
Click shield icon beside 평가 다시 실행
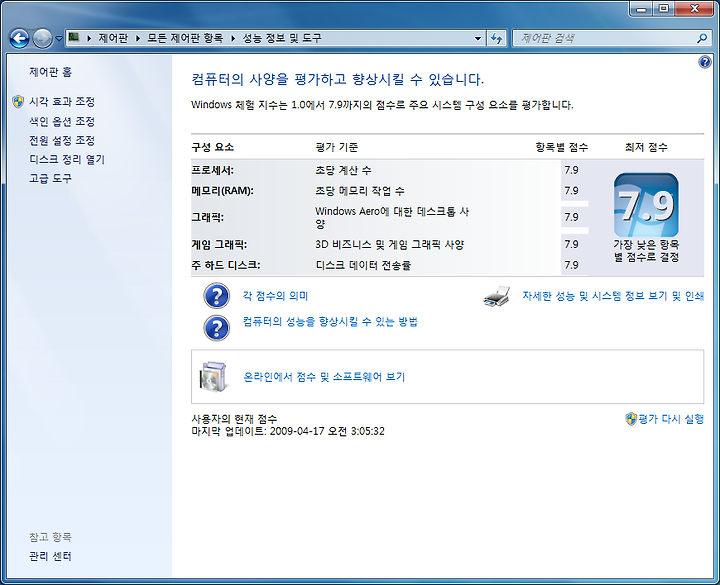(x=631, y=419)
